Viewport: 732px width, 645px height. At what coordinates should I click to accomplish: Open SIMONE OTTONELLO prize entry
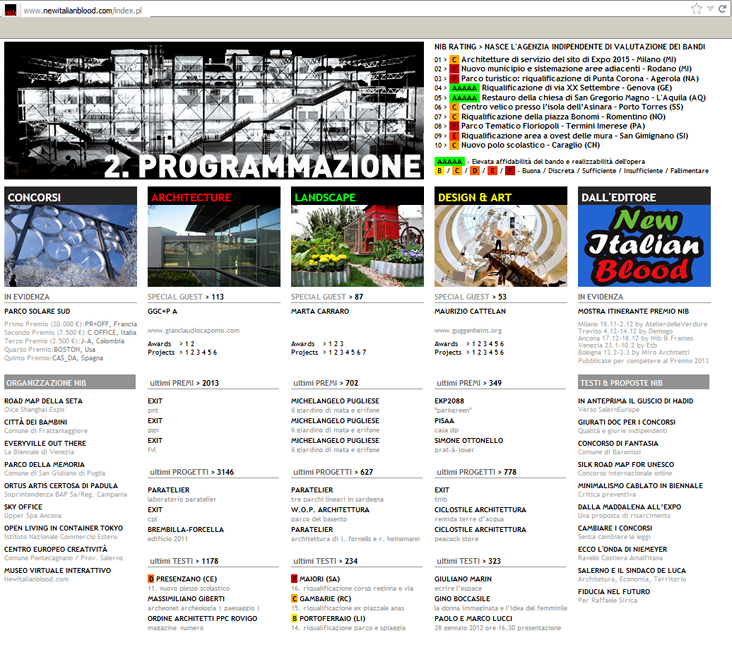469,441
